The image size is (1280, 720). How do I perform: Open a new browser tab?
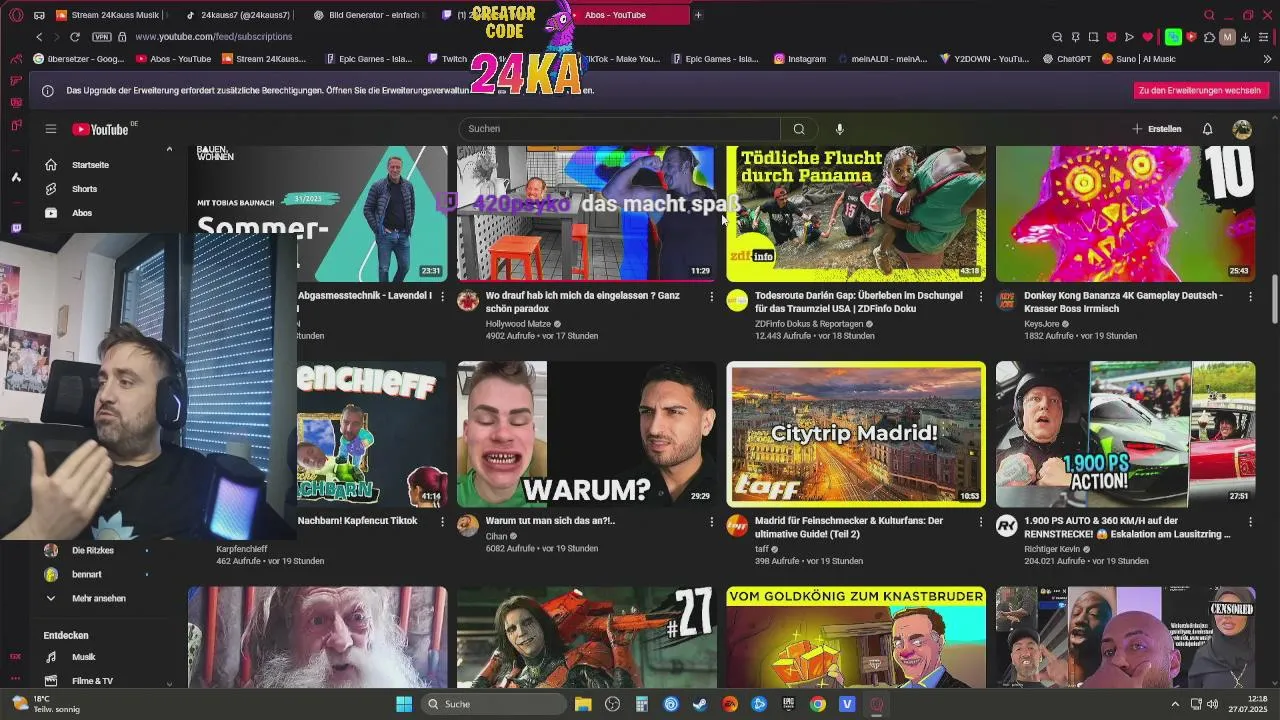coord(698,15)
